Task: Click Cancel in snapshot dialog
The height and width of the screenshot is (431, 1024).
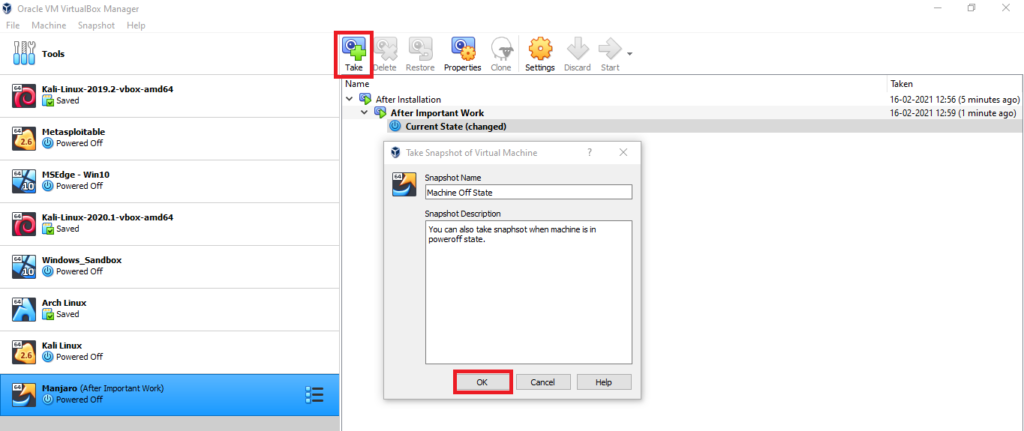Action: pos(542,382)
